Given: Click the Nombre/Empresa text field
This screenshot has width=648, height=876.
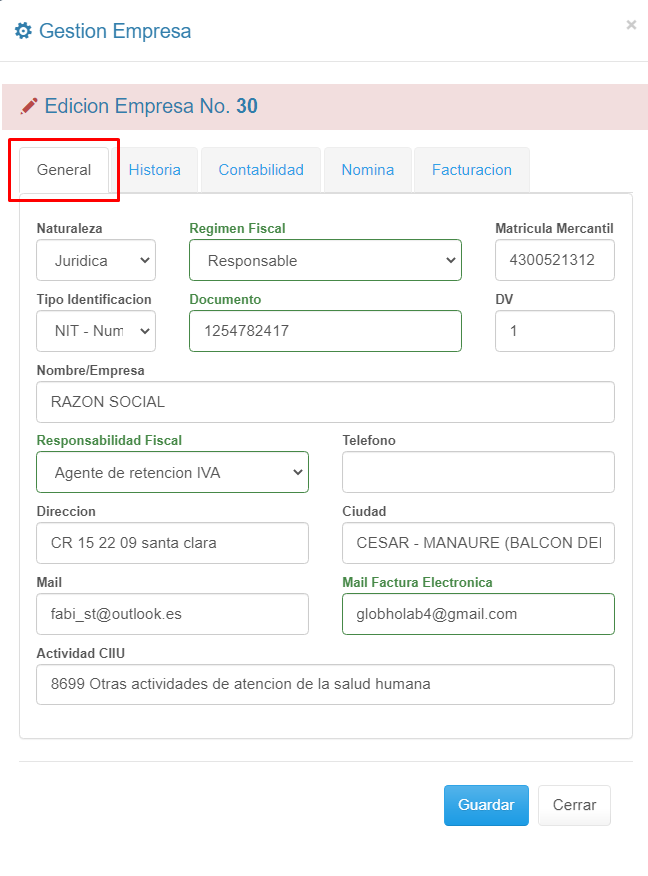Looking at the screenshot, I should pos(325,402).
